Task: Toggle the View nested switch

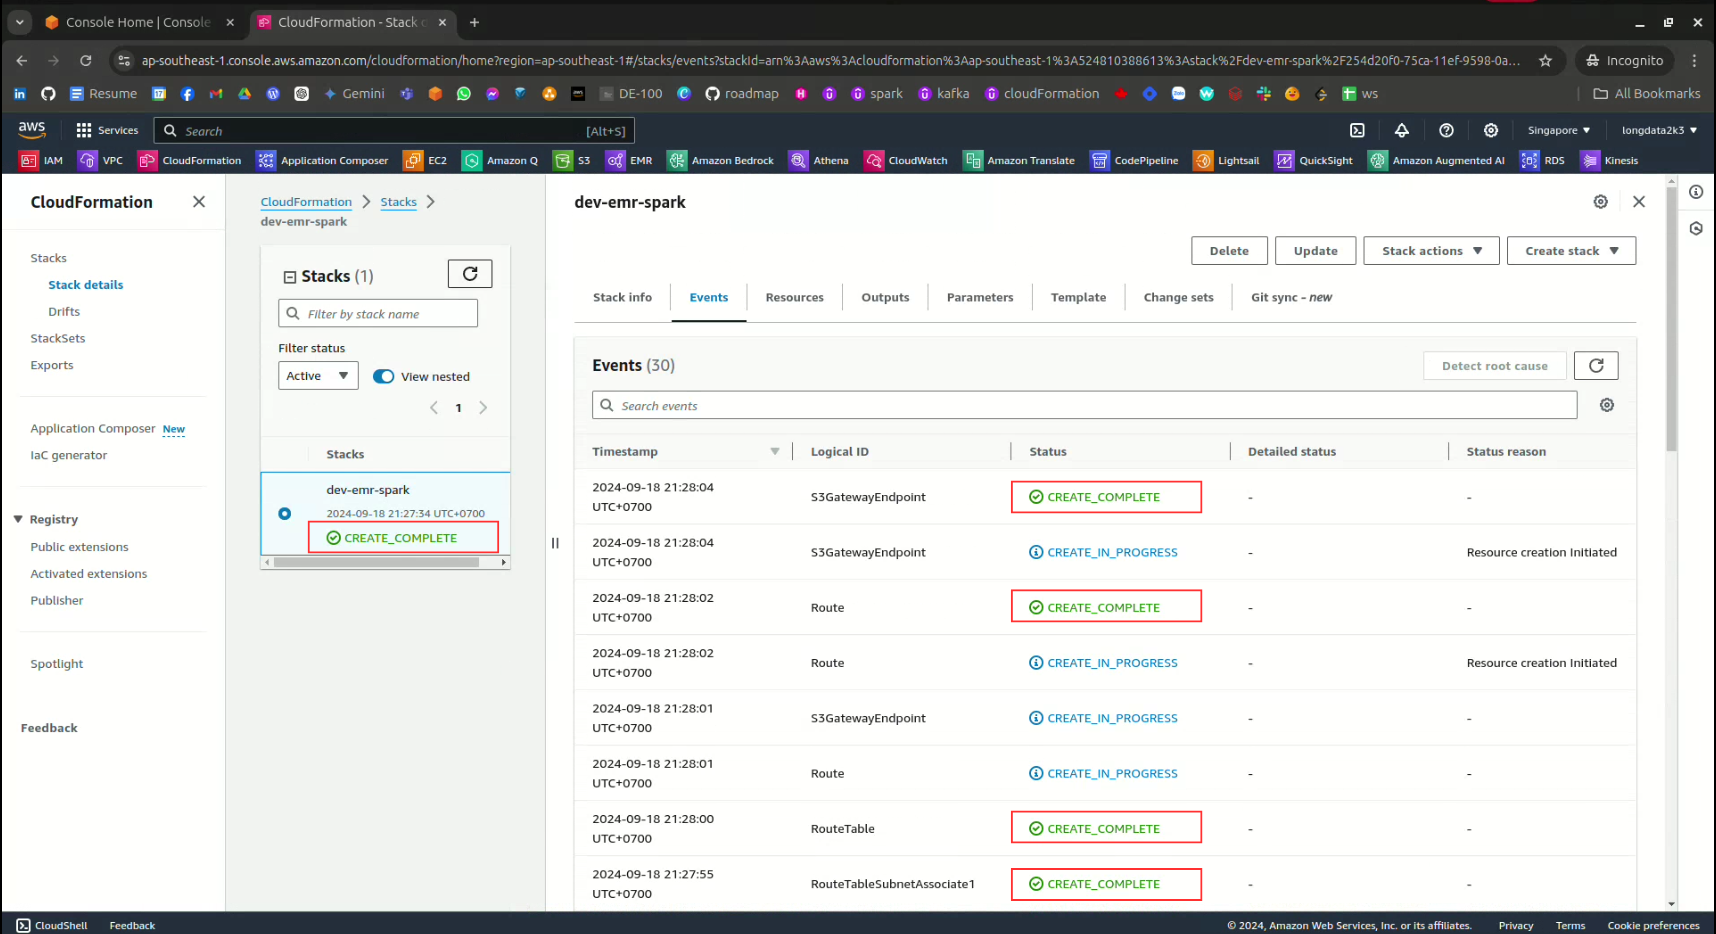Action: [384, 377]
